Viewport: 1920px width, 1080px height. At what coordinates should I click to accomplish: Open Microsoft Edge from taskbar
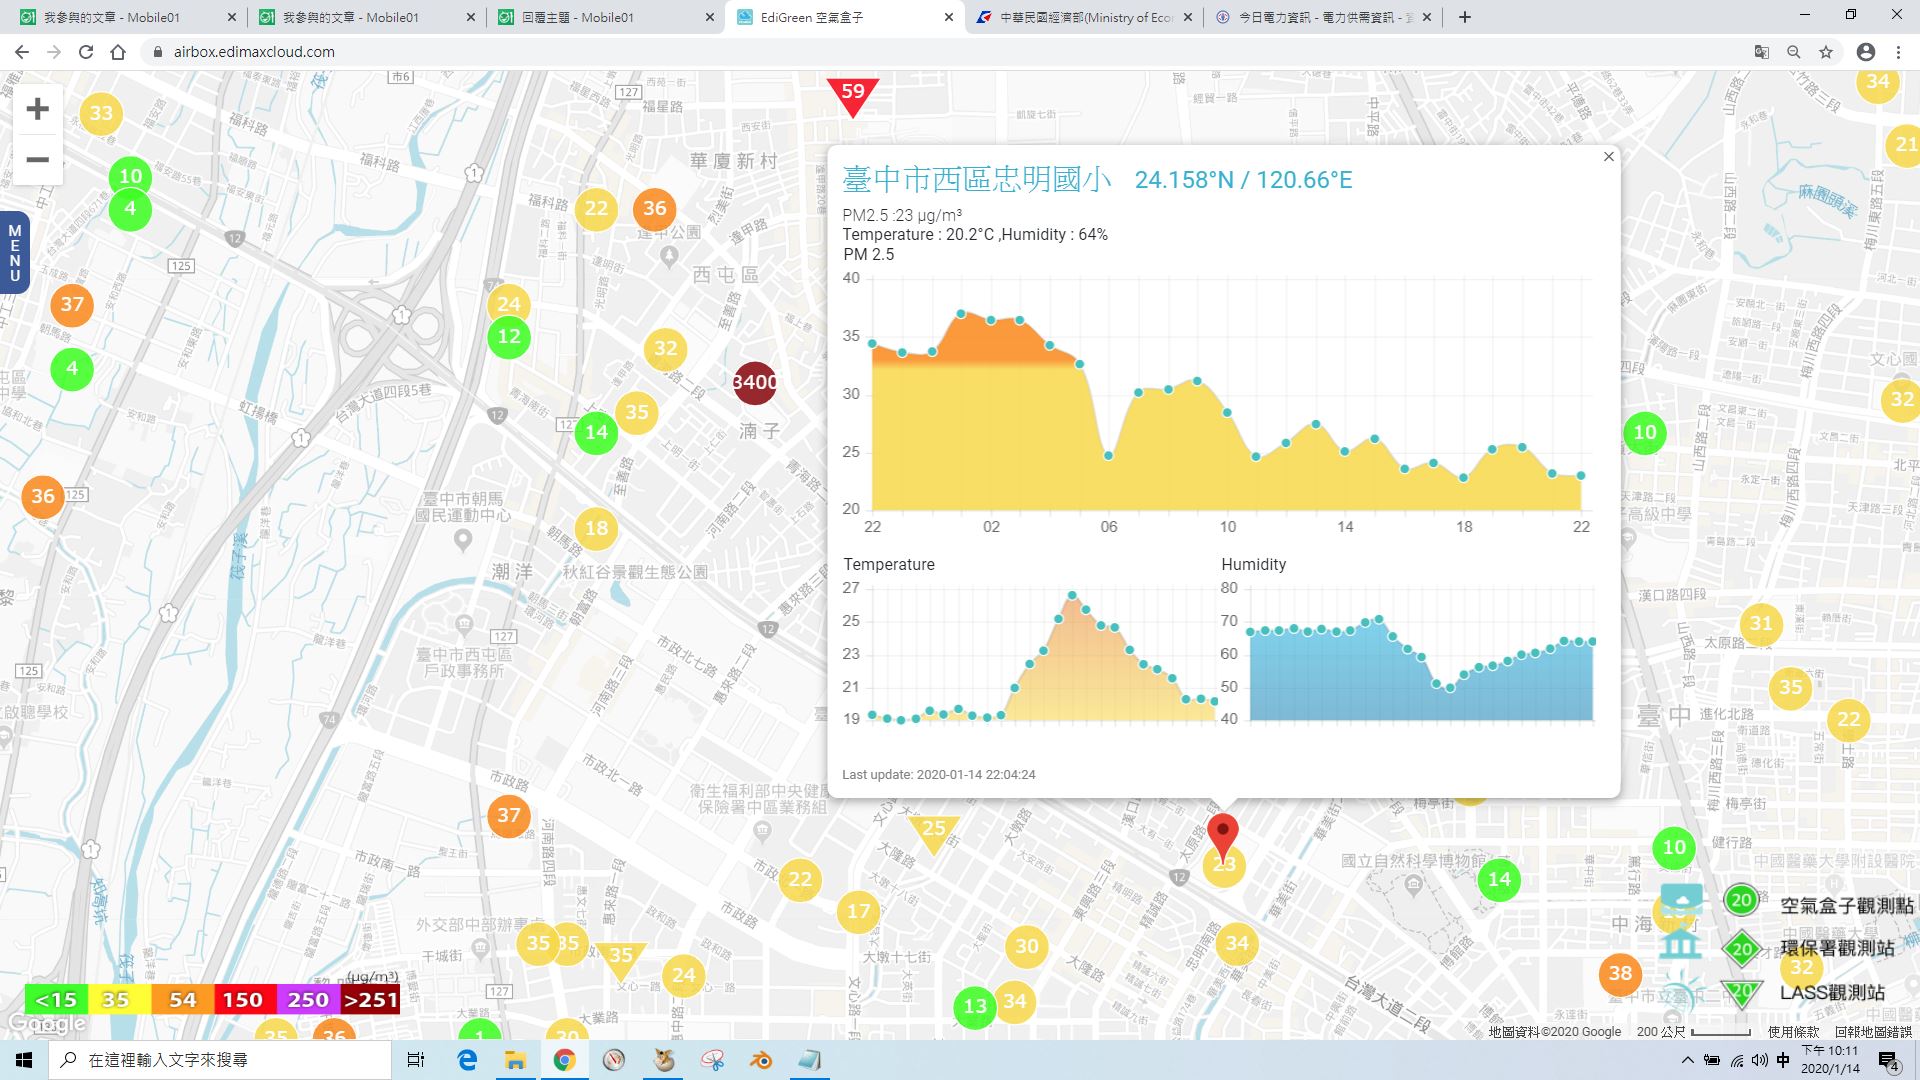[467, 1060]
